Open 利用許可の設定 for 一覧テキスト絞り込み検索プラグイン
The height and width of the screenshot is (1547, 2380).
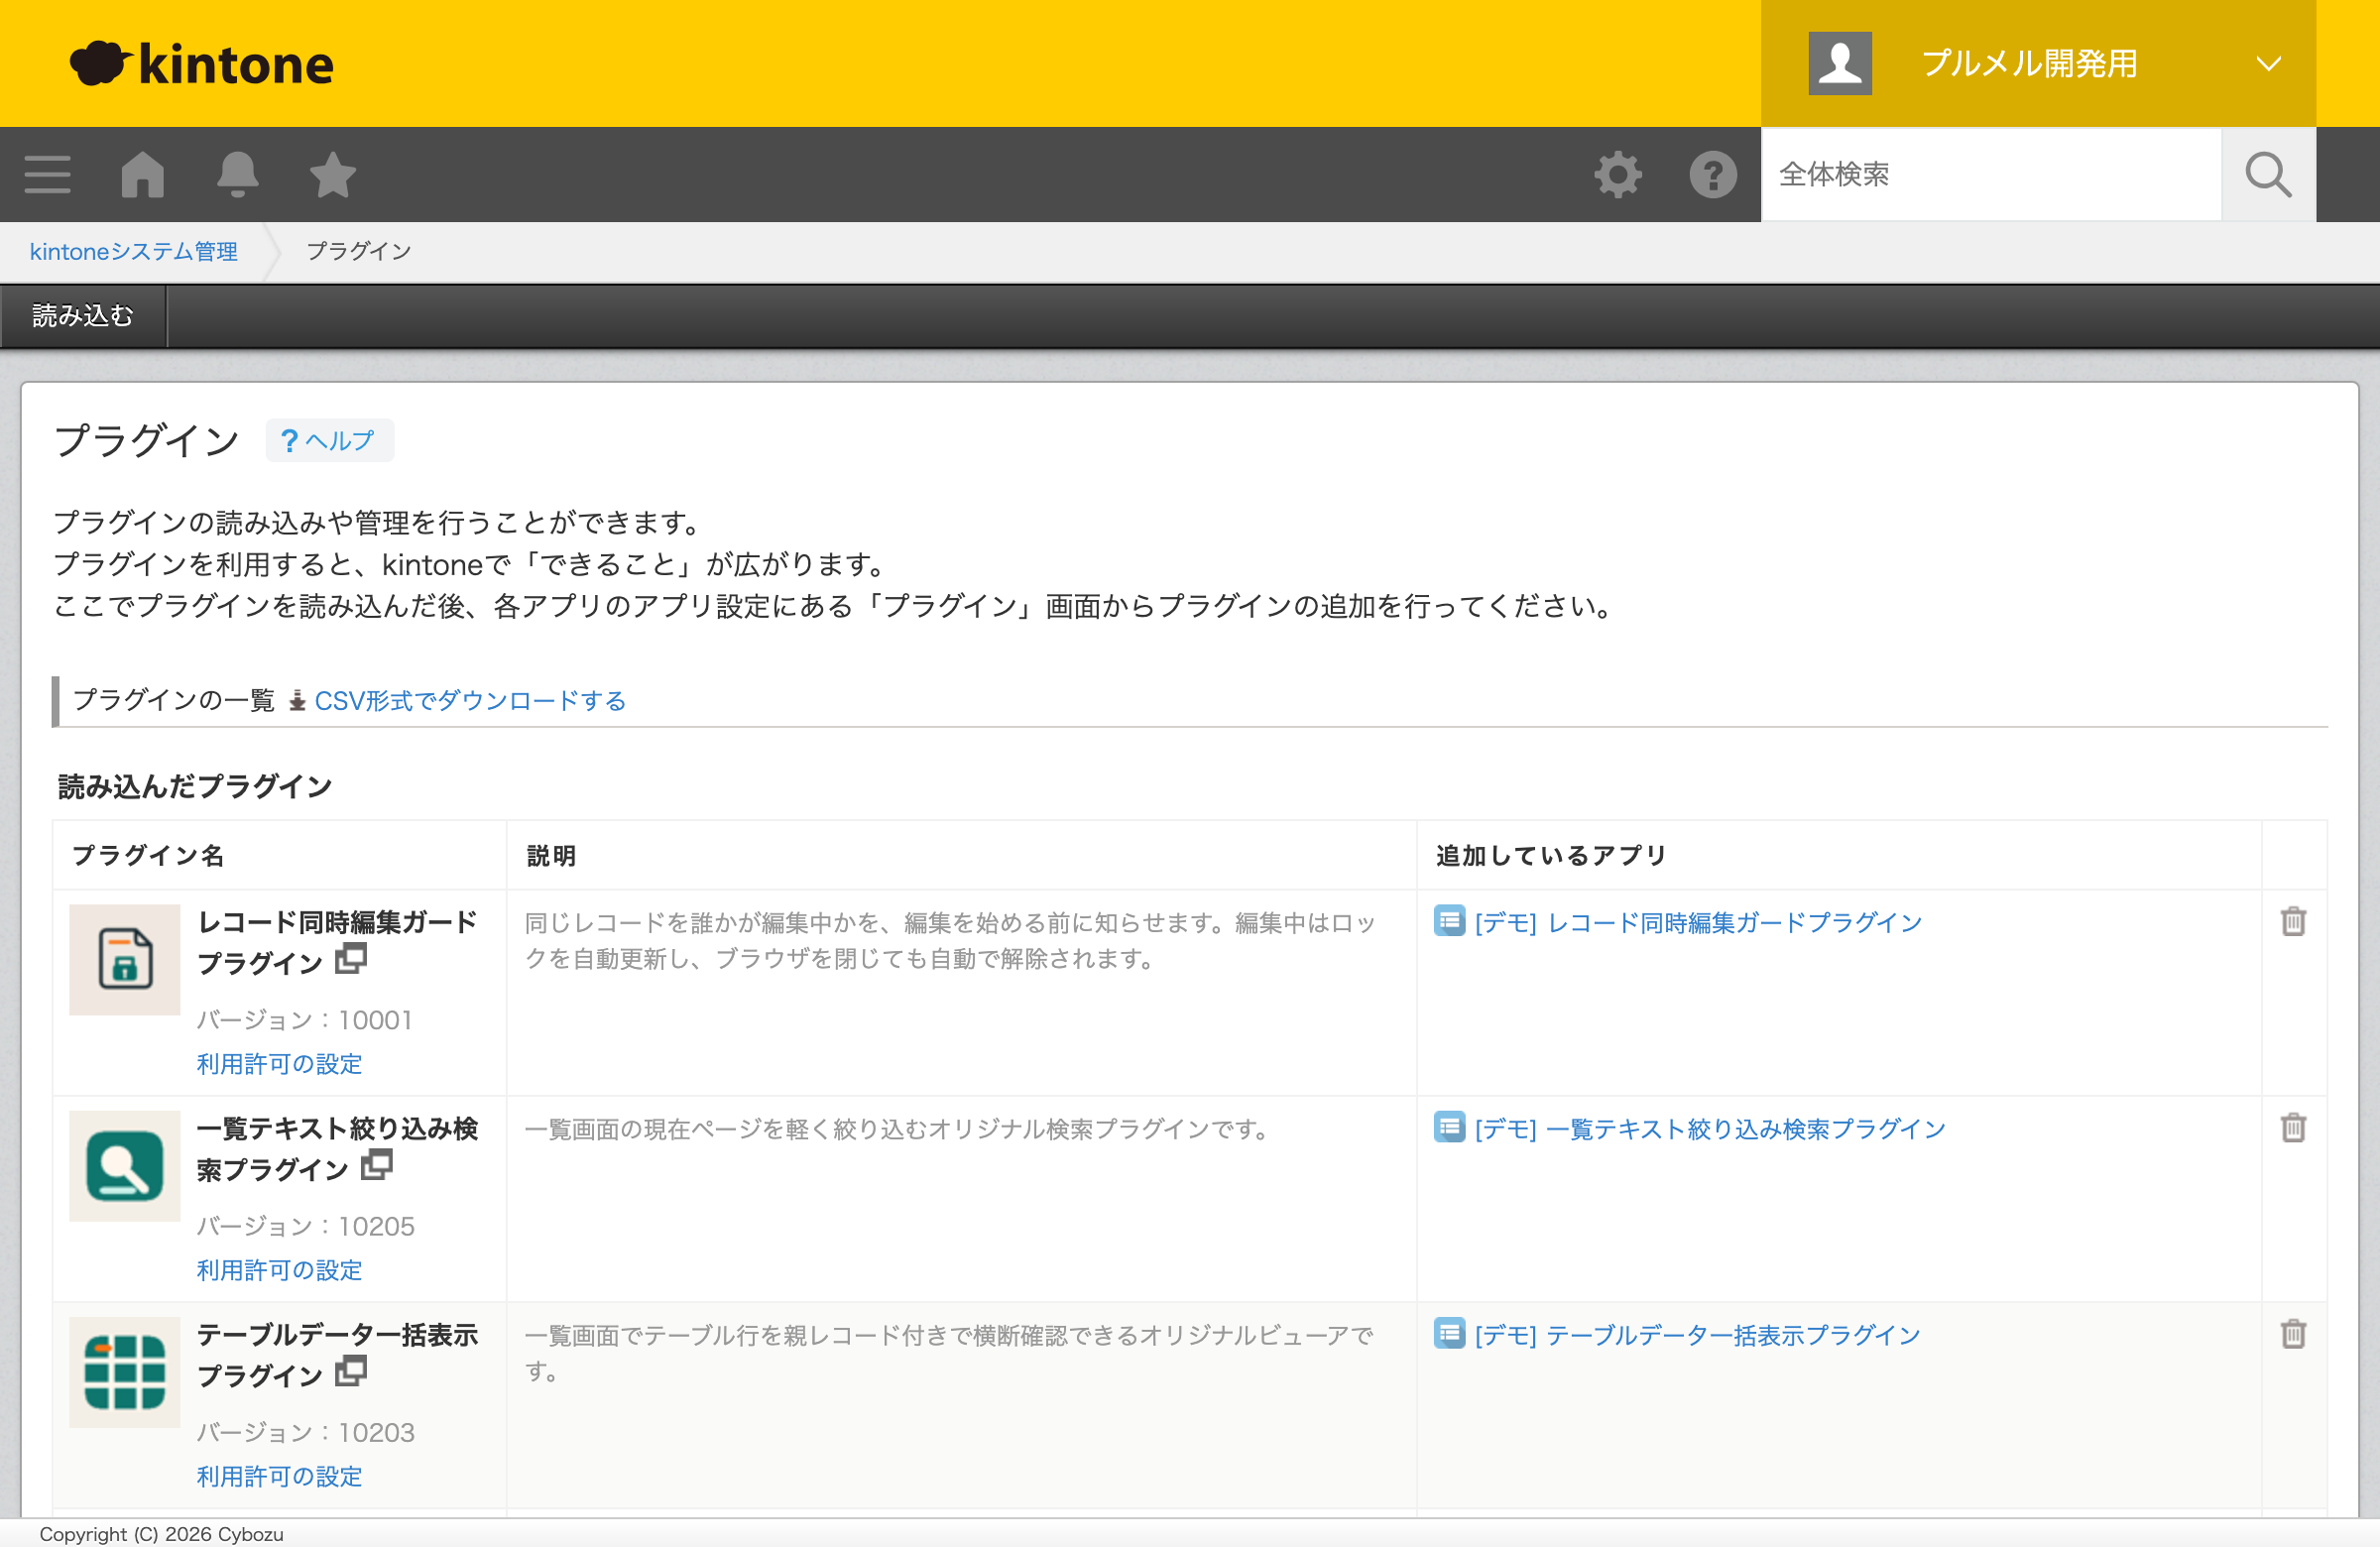click(279, 1270)
